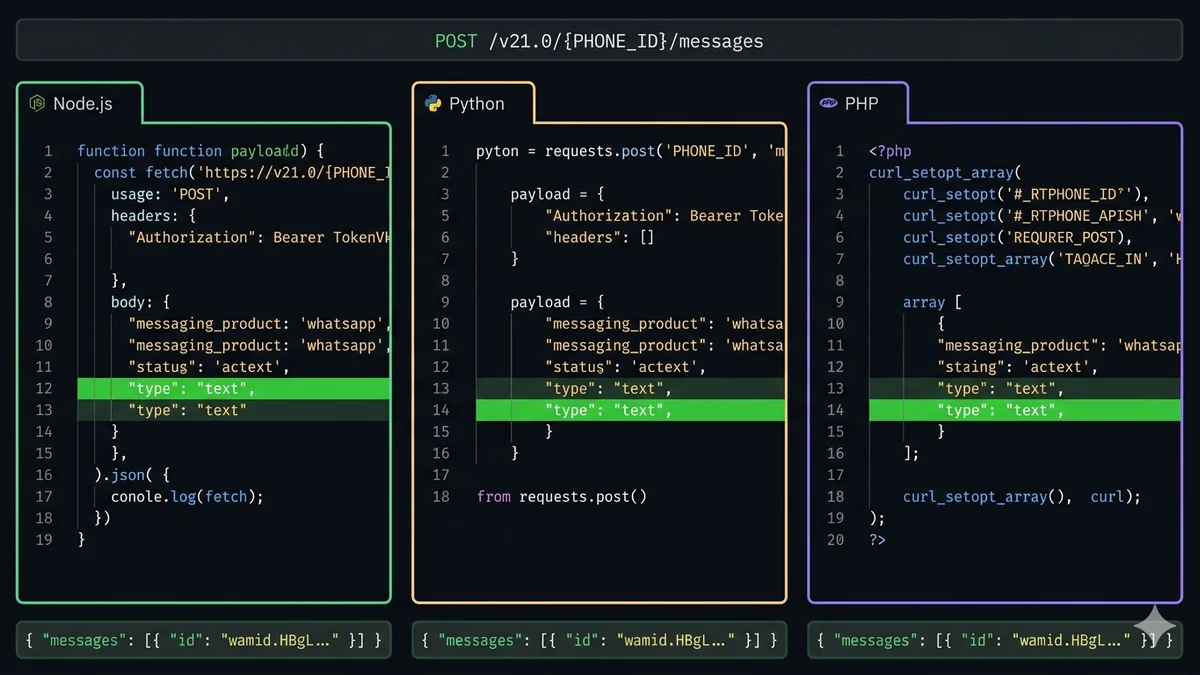Click the '?>' closing tag line in PHP
1200x675 pixels.
pyautogui.click(x=877, y=539)
